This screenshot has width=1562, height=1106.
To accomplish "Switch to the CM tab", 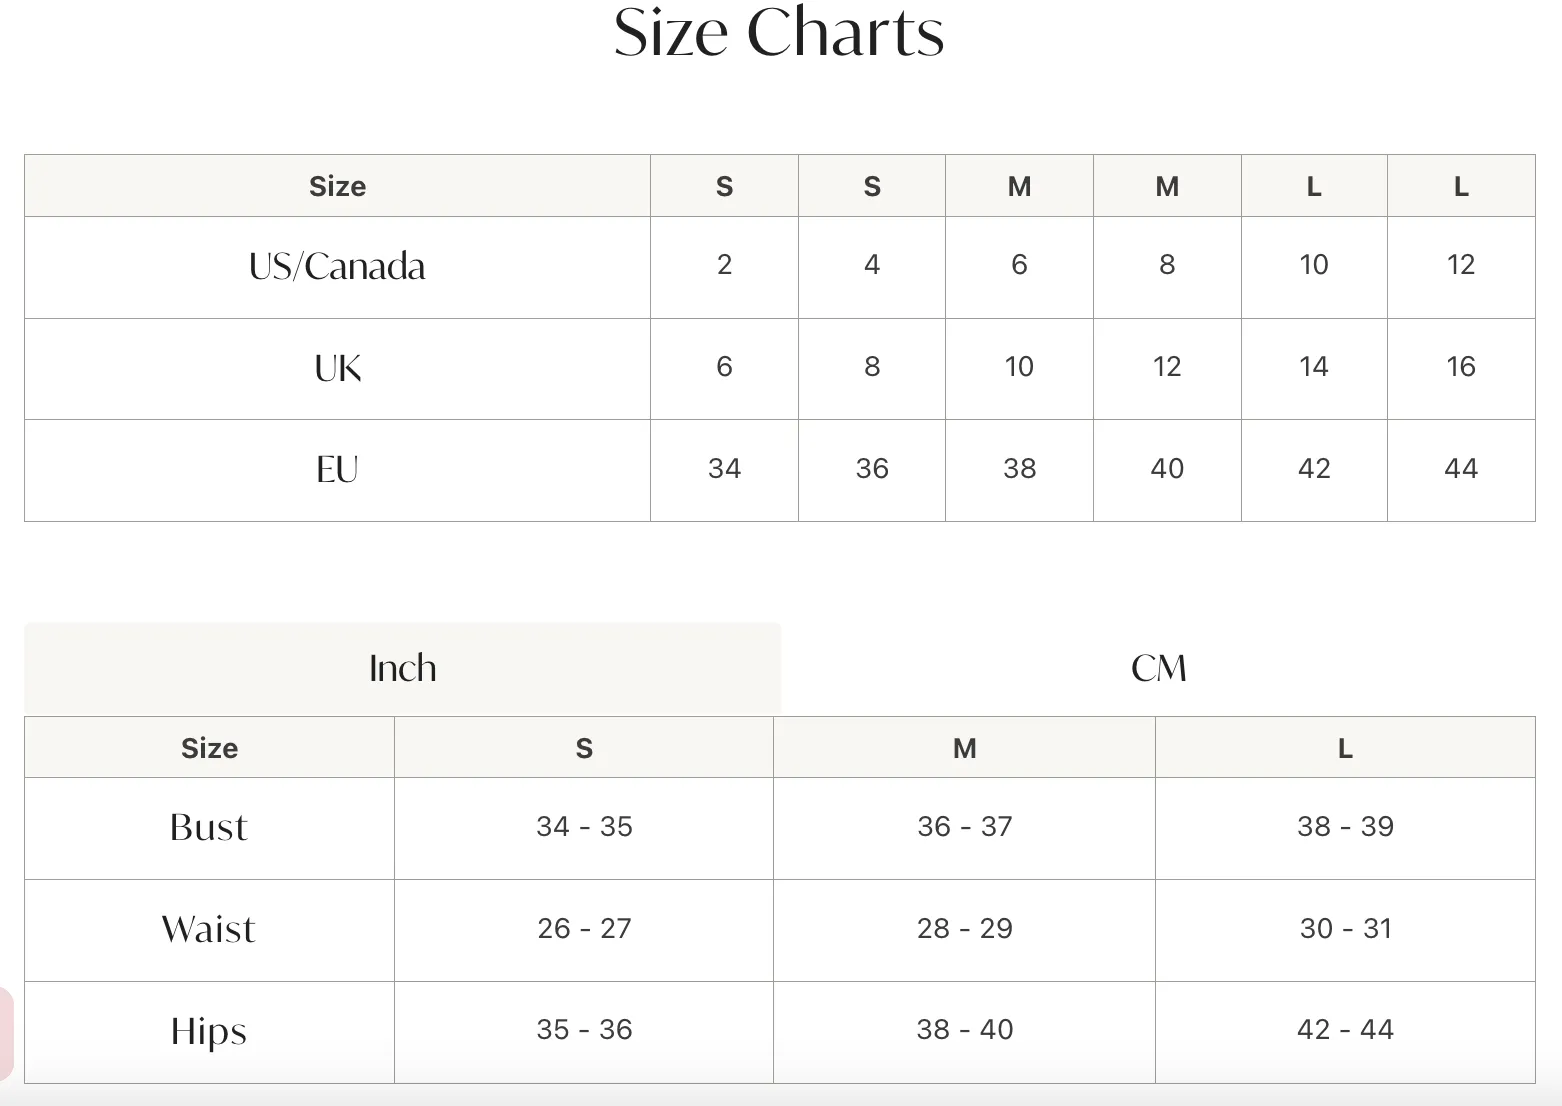I will (x=1158, y=668).
